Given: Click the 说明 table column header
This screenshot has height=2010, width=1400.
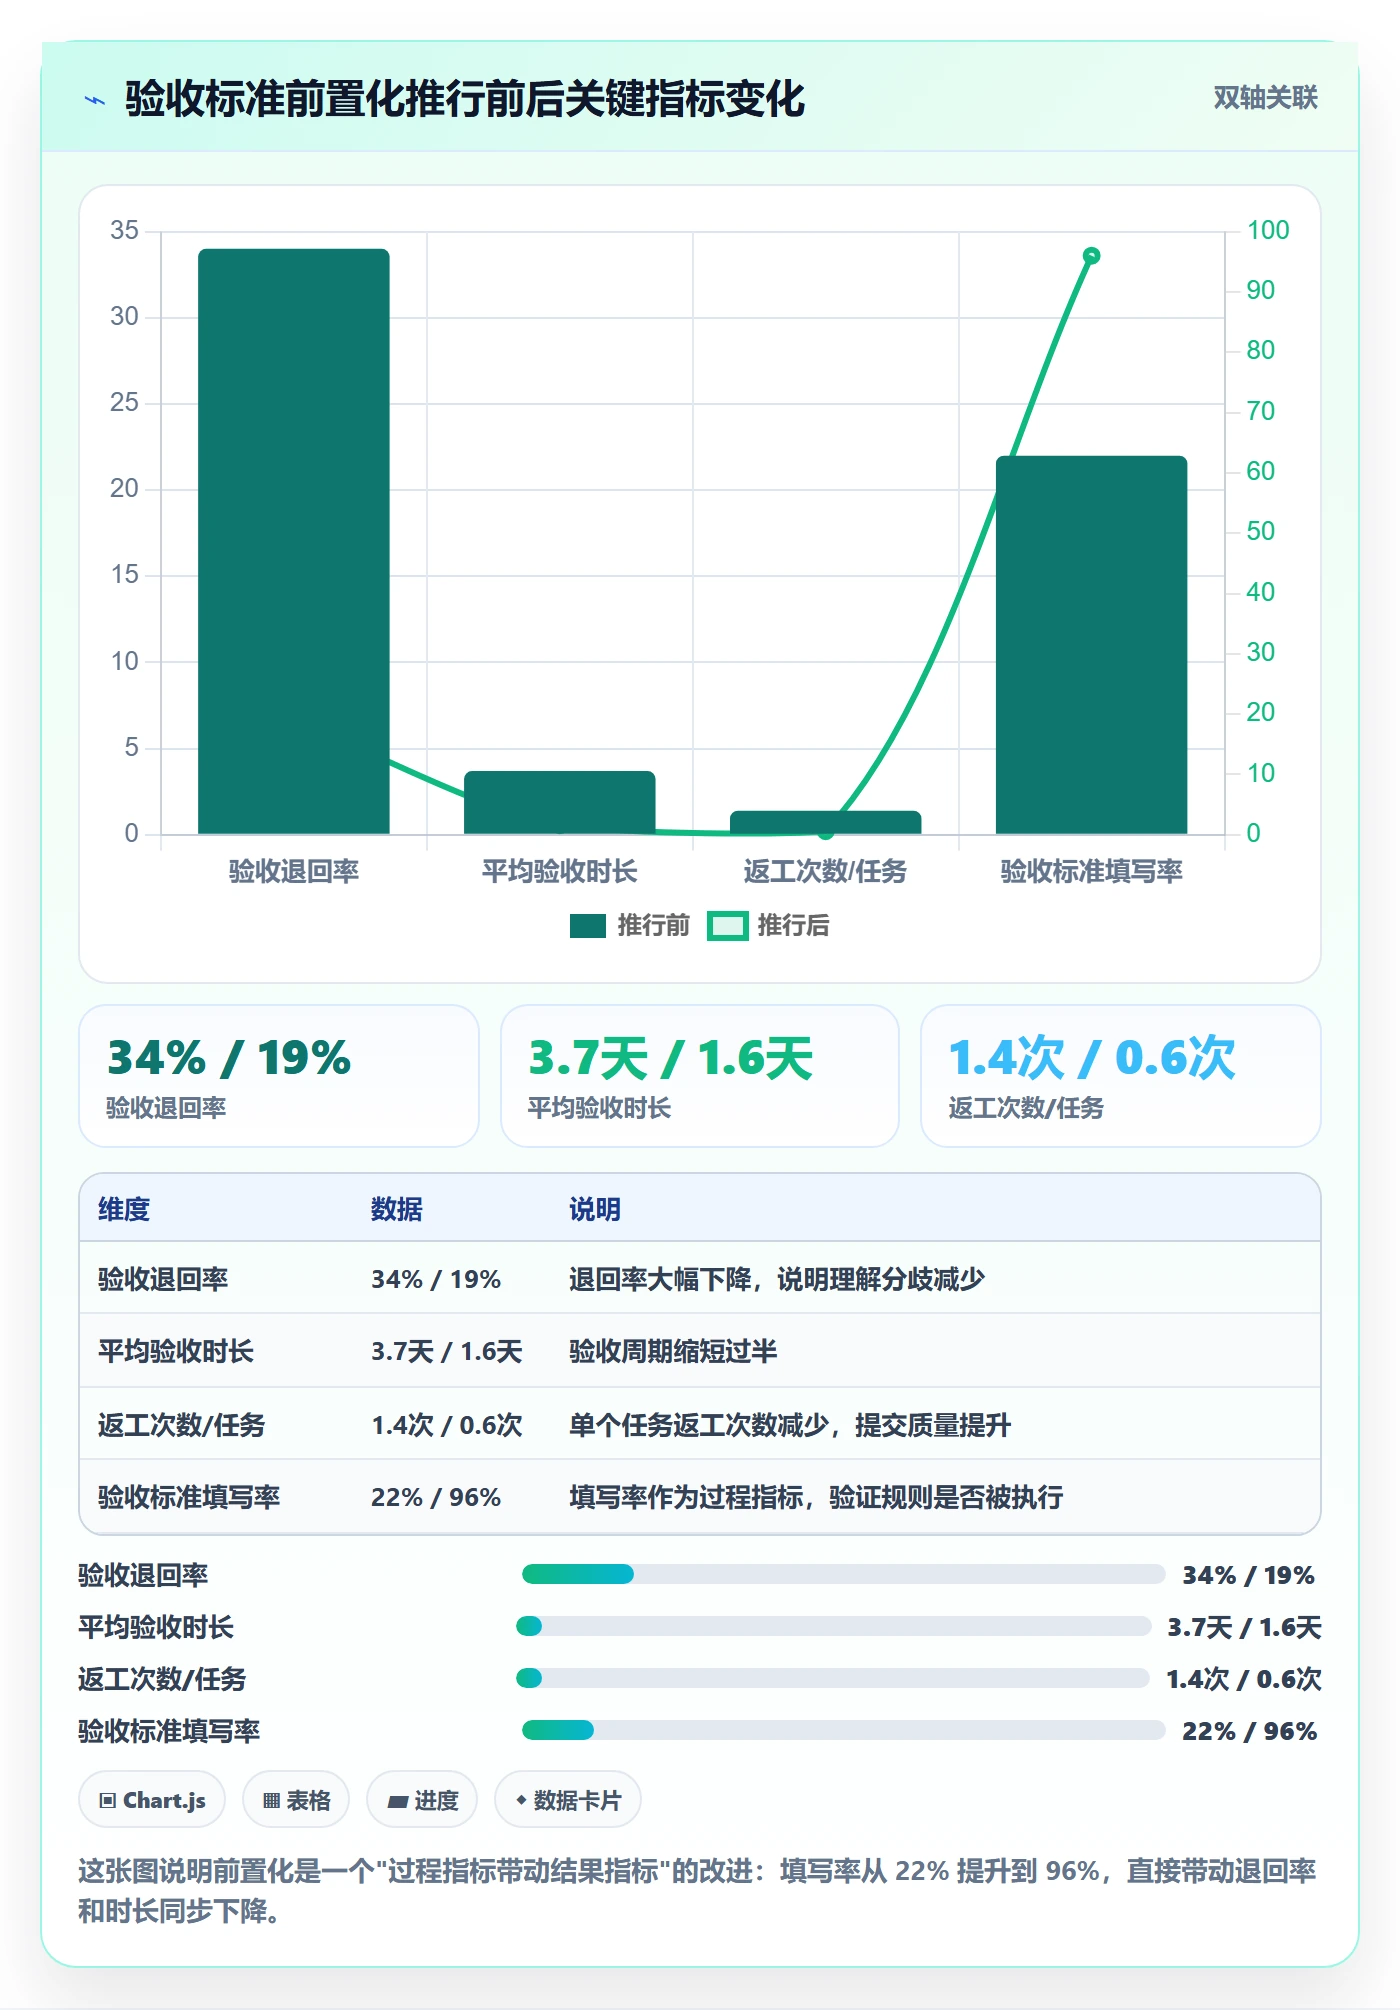Looking at the screenshot, I should click(x=595, y=1209).
